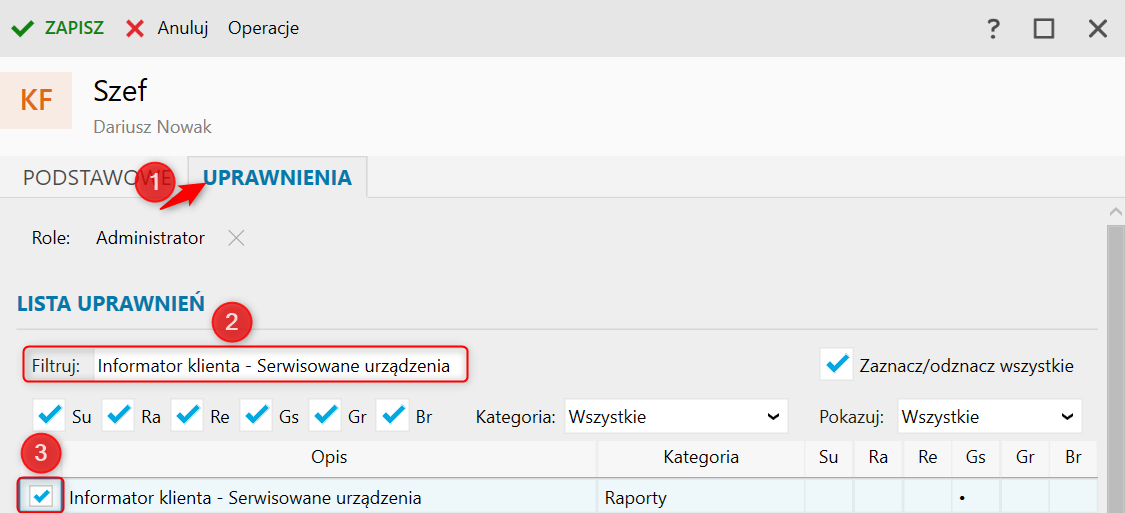The image size is (1125, 513).
Task: Uncheck the Informator klienta row checkbox
Action: pyautogui.click(x=42, y=496)
